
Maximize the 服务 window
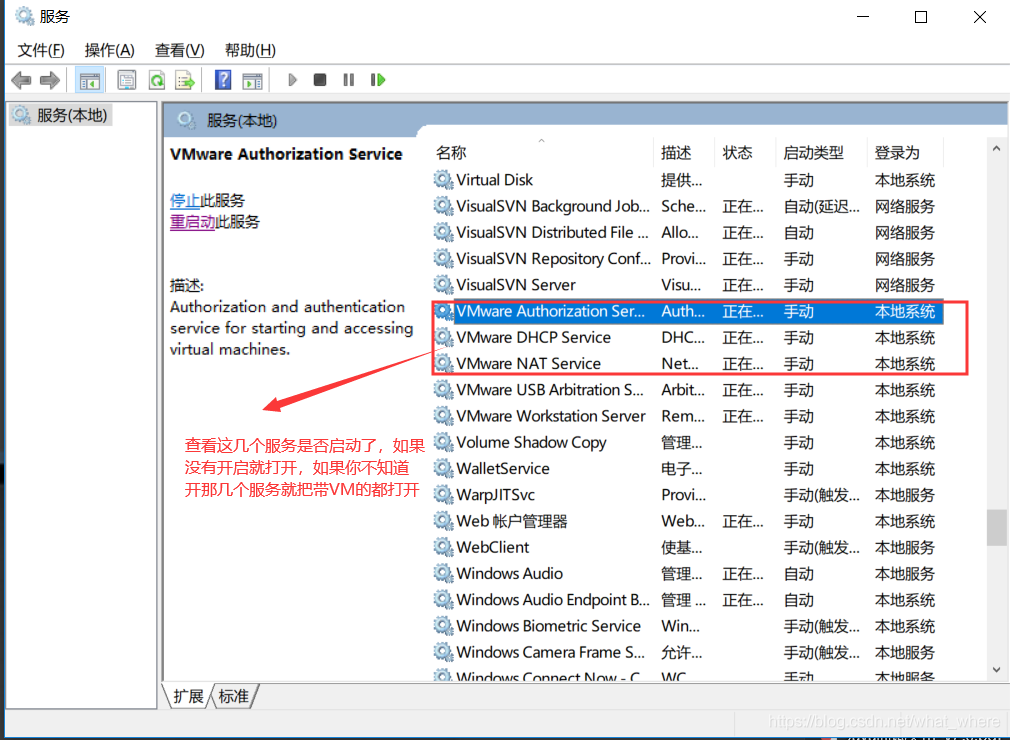click(x=921, y=17)
